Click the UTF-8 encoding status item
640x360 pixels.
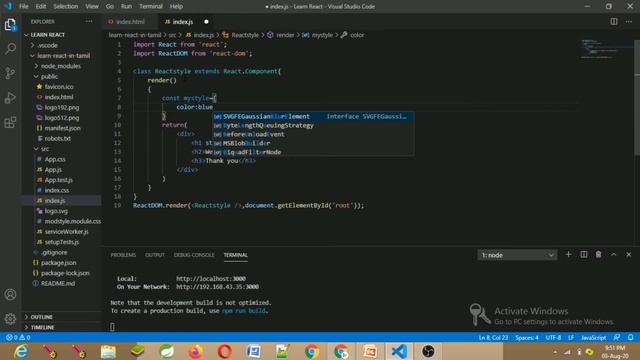(553, 338)
